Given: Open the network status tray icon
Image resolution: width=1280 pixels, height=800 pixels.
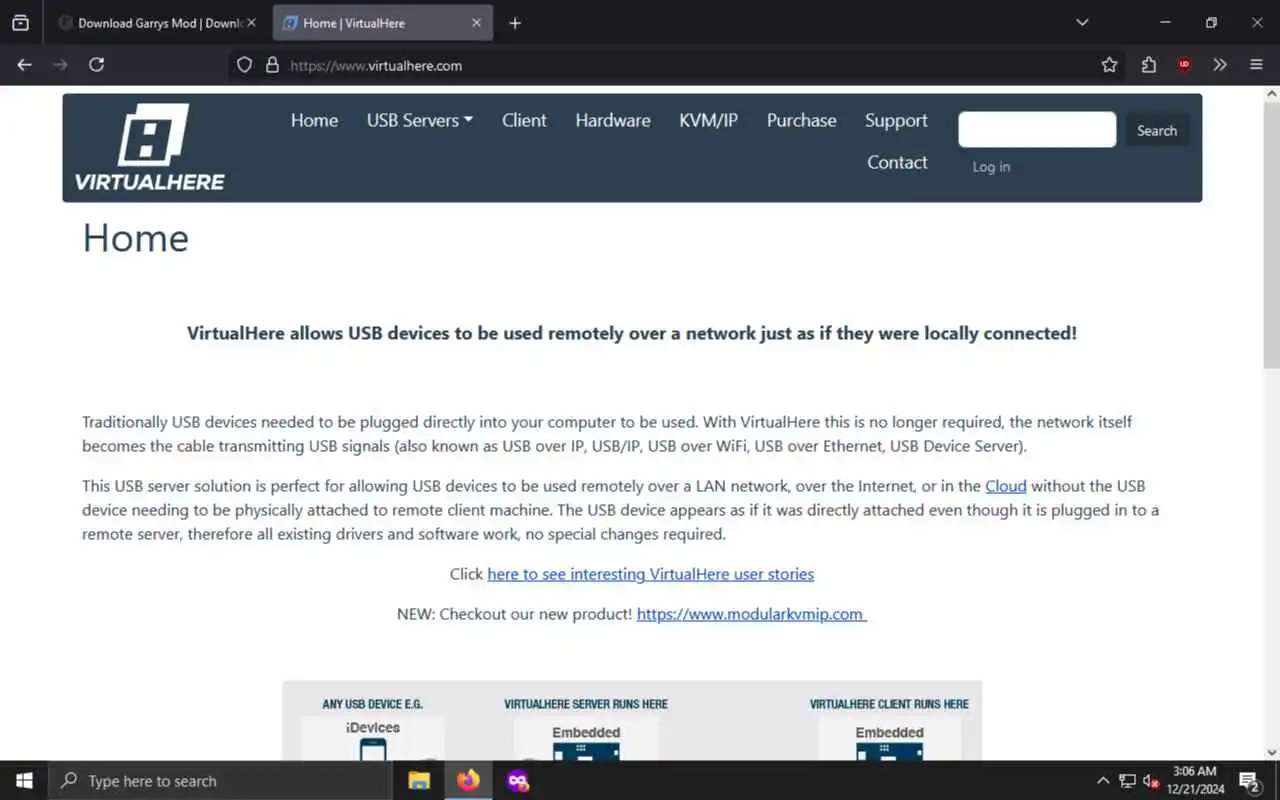Looking at the screenshot, I should [x=1127, y=781].
